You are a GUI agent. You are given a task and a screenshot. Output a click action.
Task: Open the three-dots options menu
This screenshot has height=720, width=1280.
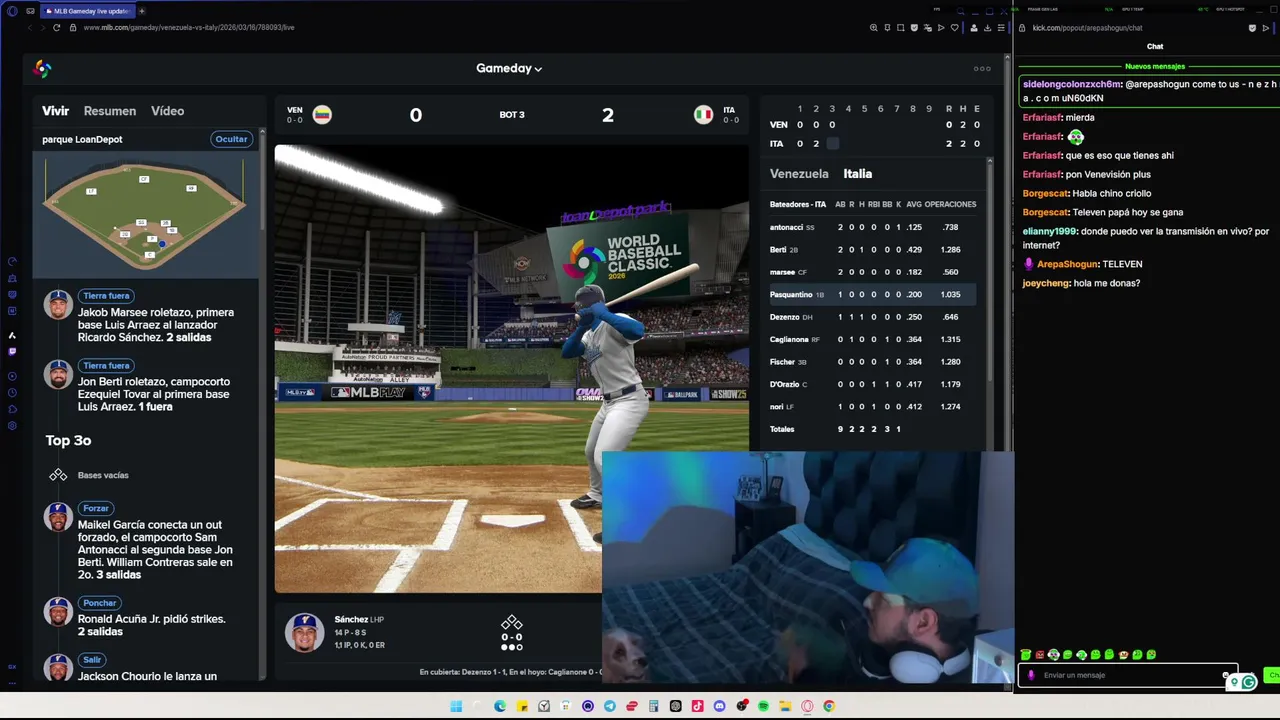(x=982, y=69)
